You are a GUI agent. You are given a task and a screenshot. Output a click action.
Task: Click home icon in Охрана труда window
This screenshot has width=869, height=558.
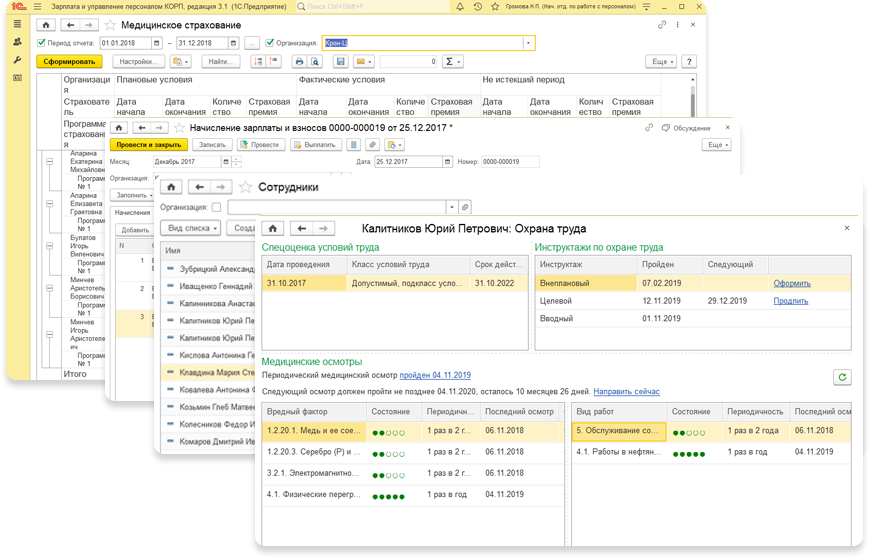(274, 228)
